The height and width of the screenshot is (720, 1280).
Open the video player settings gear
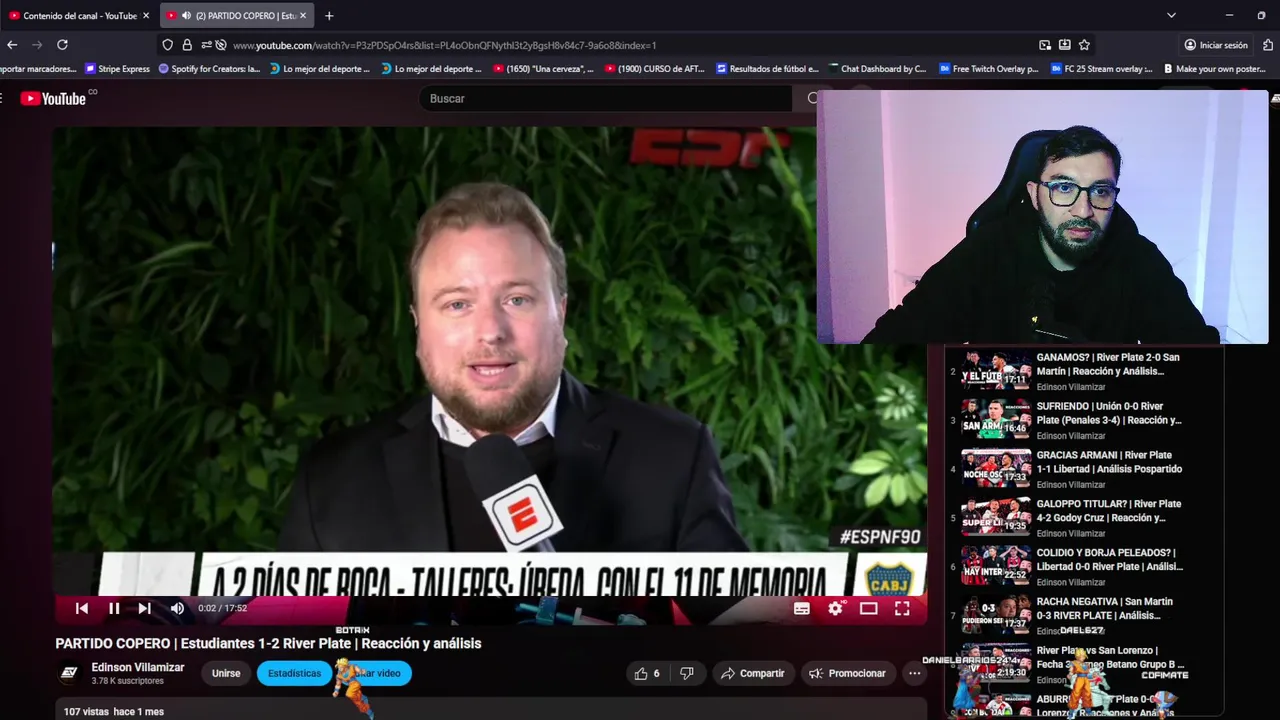(x=836, y=608)
